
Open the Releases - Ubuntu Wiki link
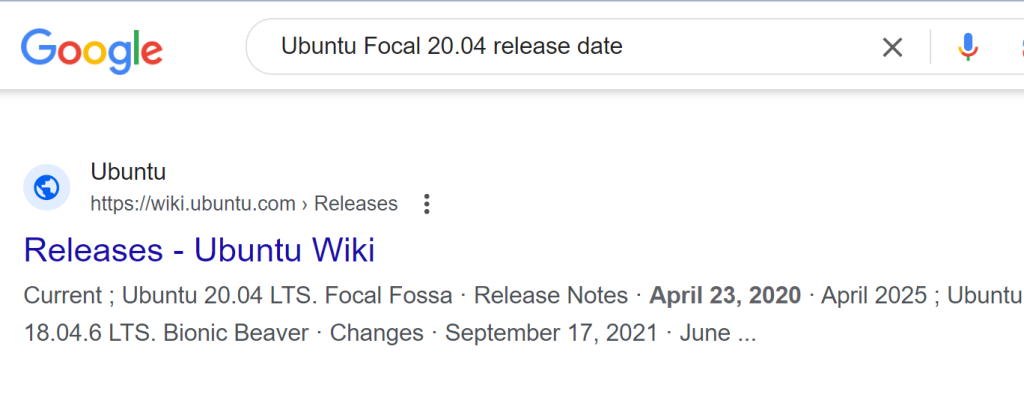click(199, 250)
